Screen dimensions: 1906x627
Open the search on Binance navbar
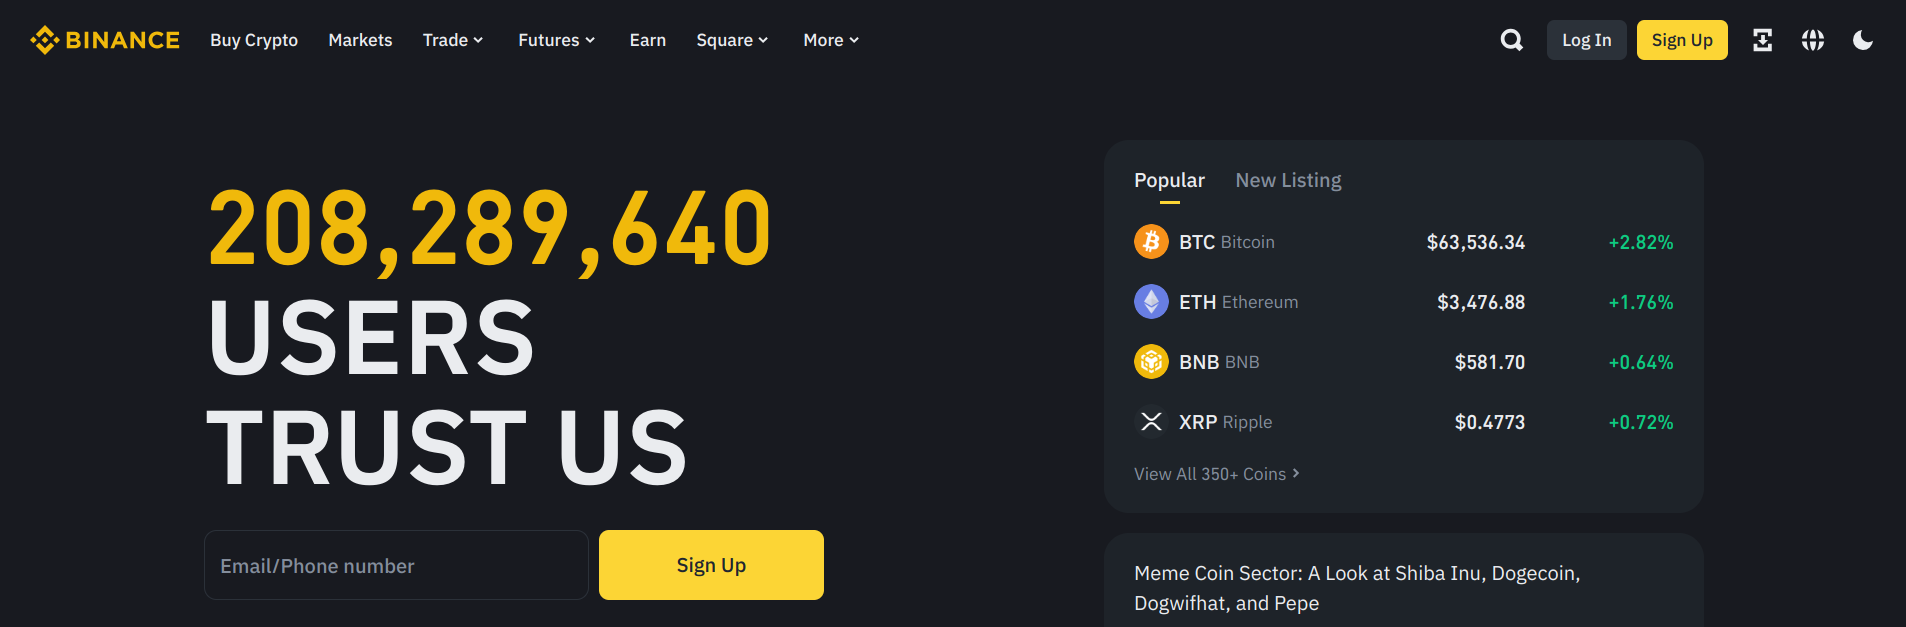(1511, 40)
